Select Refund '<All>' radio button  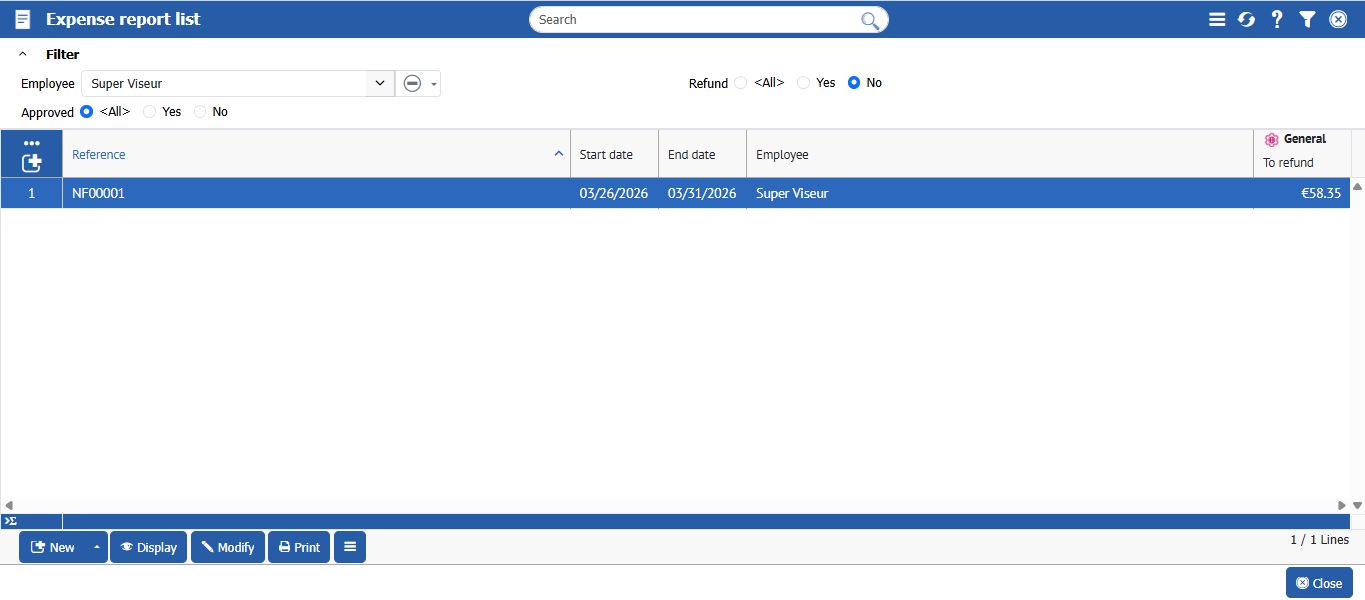point(740,83)
